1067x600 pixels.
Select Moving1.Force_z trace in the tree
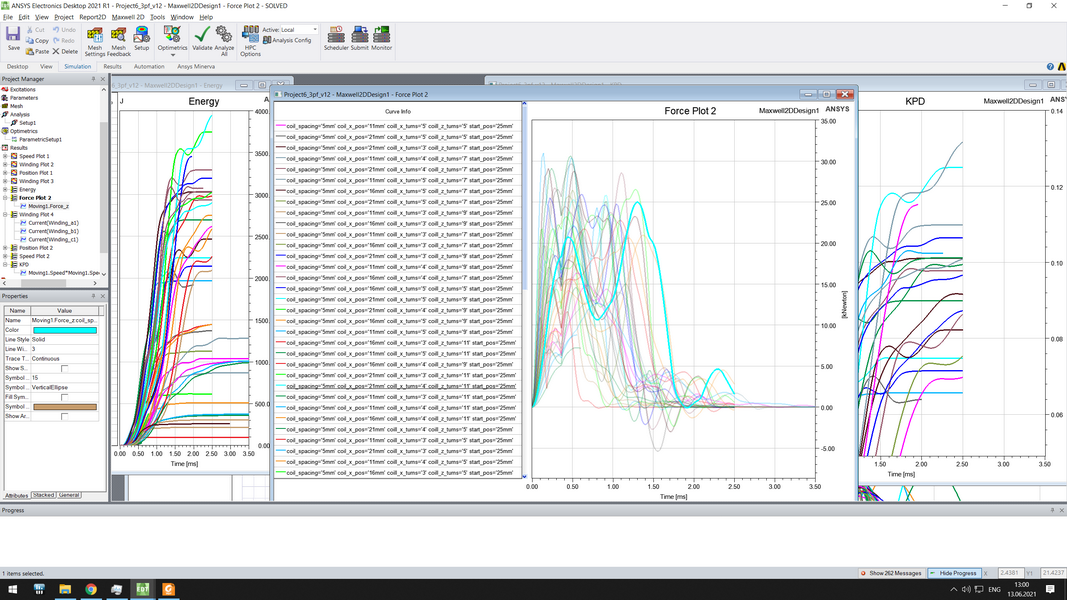(48, 205)
